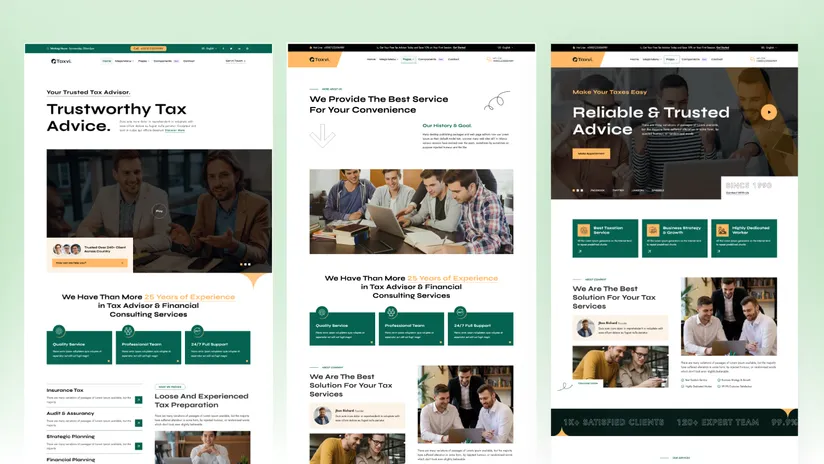824x464 pixels.
Task: Select Home in Trustworthy Tax page navbar
Action: tap(107, 61)
